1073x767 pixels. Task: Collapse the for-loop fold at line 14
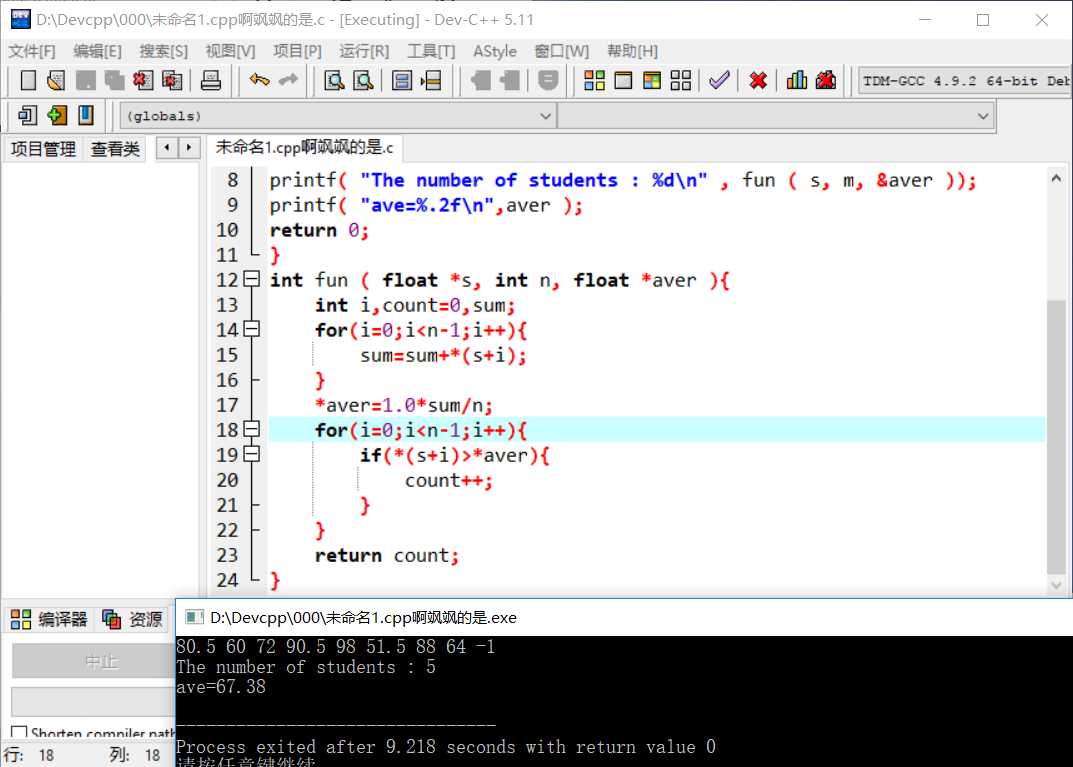252,329
